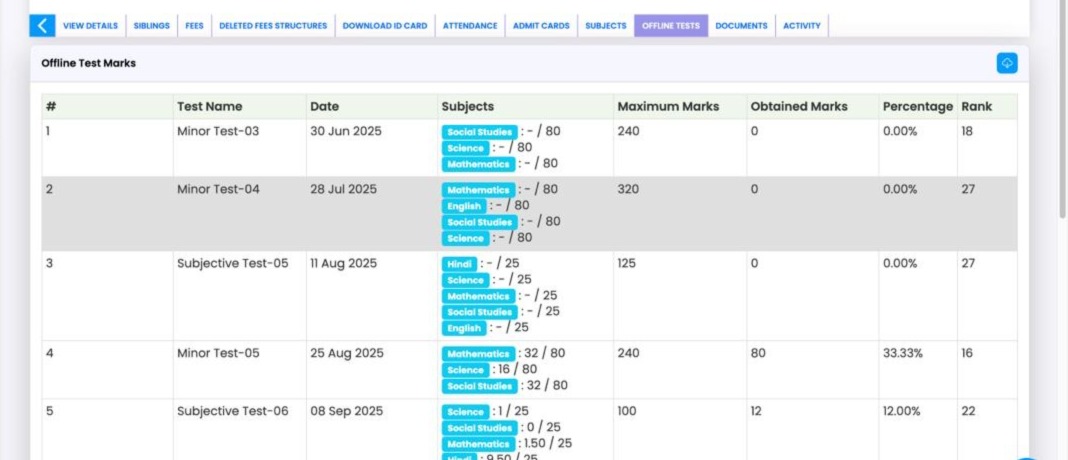Screen dimensions: 1068x460
Task: Open the Fees tab
Action: pos(195,26)
